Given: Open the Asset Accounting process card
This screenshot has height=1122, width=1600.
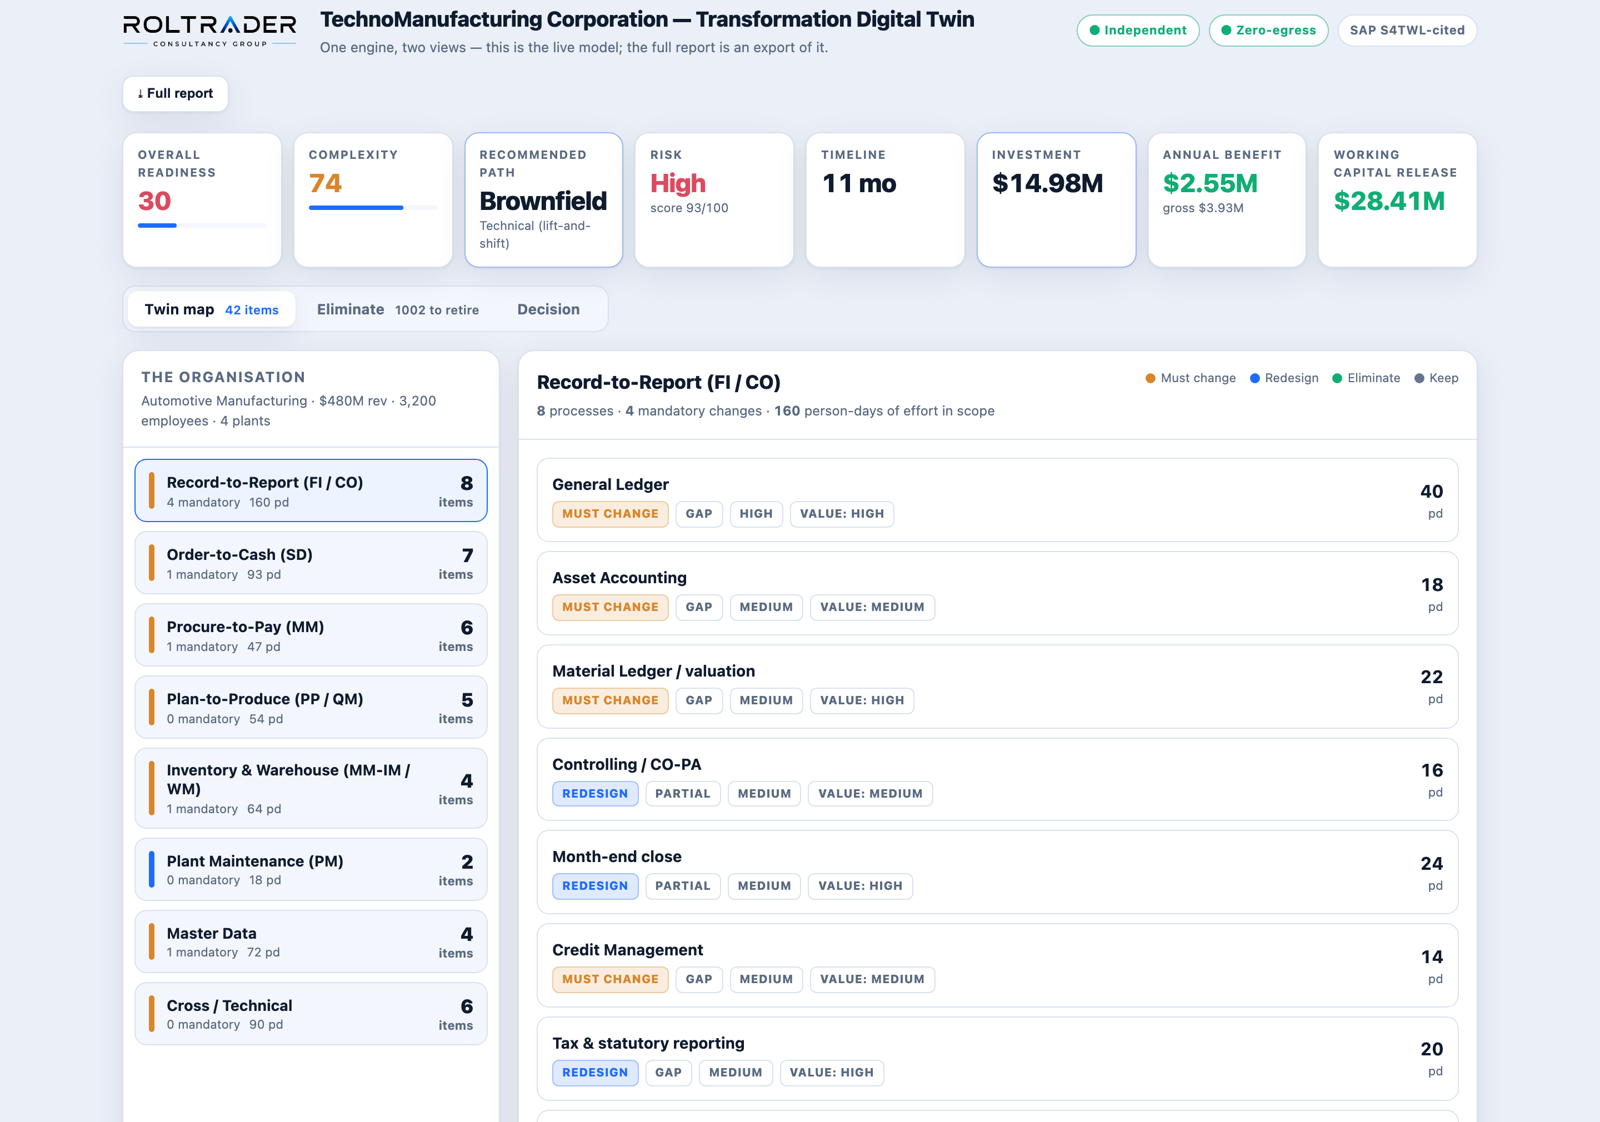Looking at the screenshot, I should click(x=997, y=593).
